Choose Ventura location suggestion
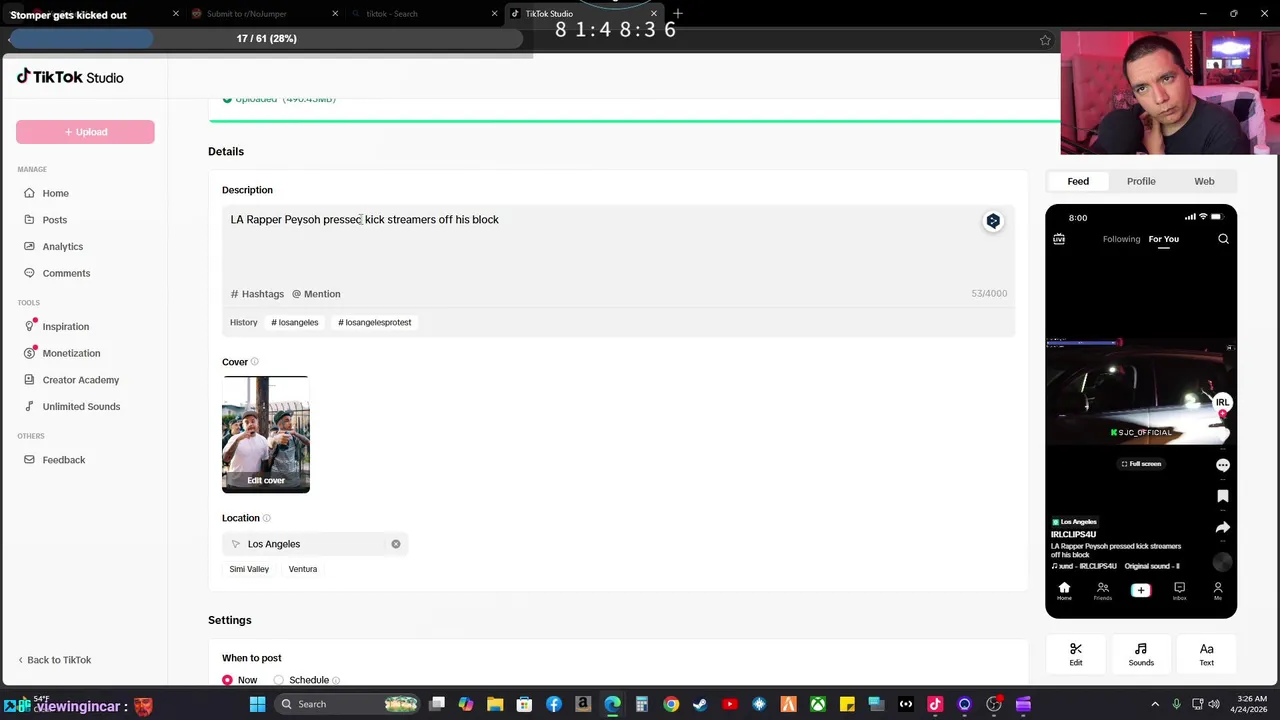Screen dimensions: 1280x720 pyautogui.click(x=303, y=569)
